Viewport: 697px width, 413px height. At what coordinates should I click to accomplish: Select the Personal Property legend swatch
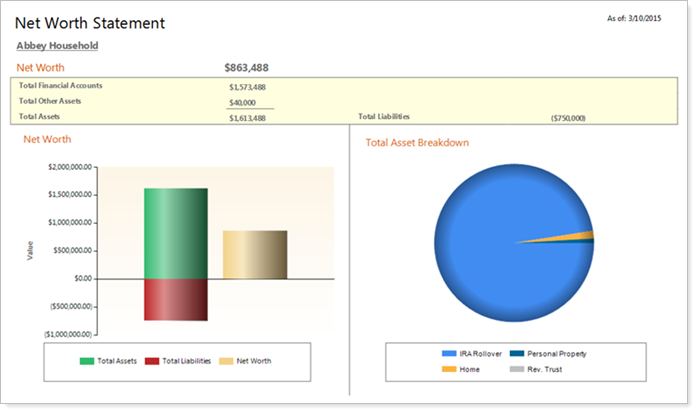click(516, 354)
